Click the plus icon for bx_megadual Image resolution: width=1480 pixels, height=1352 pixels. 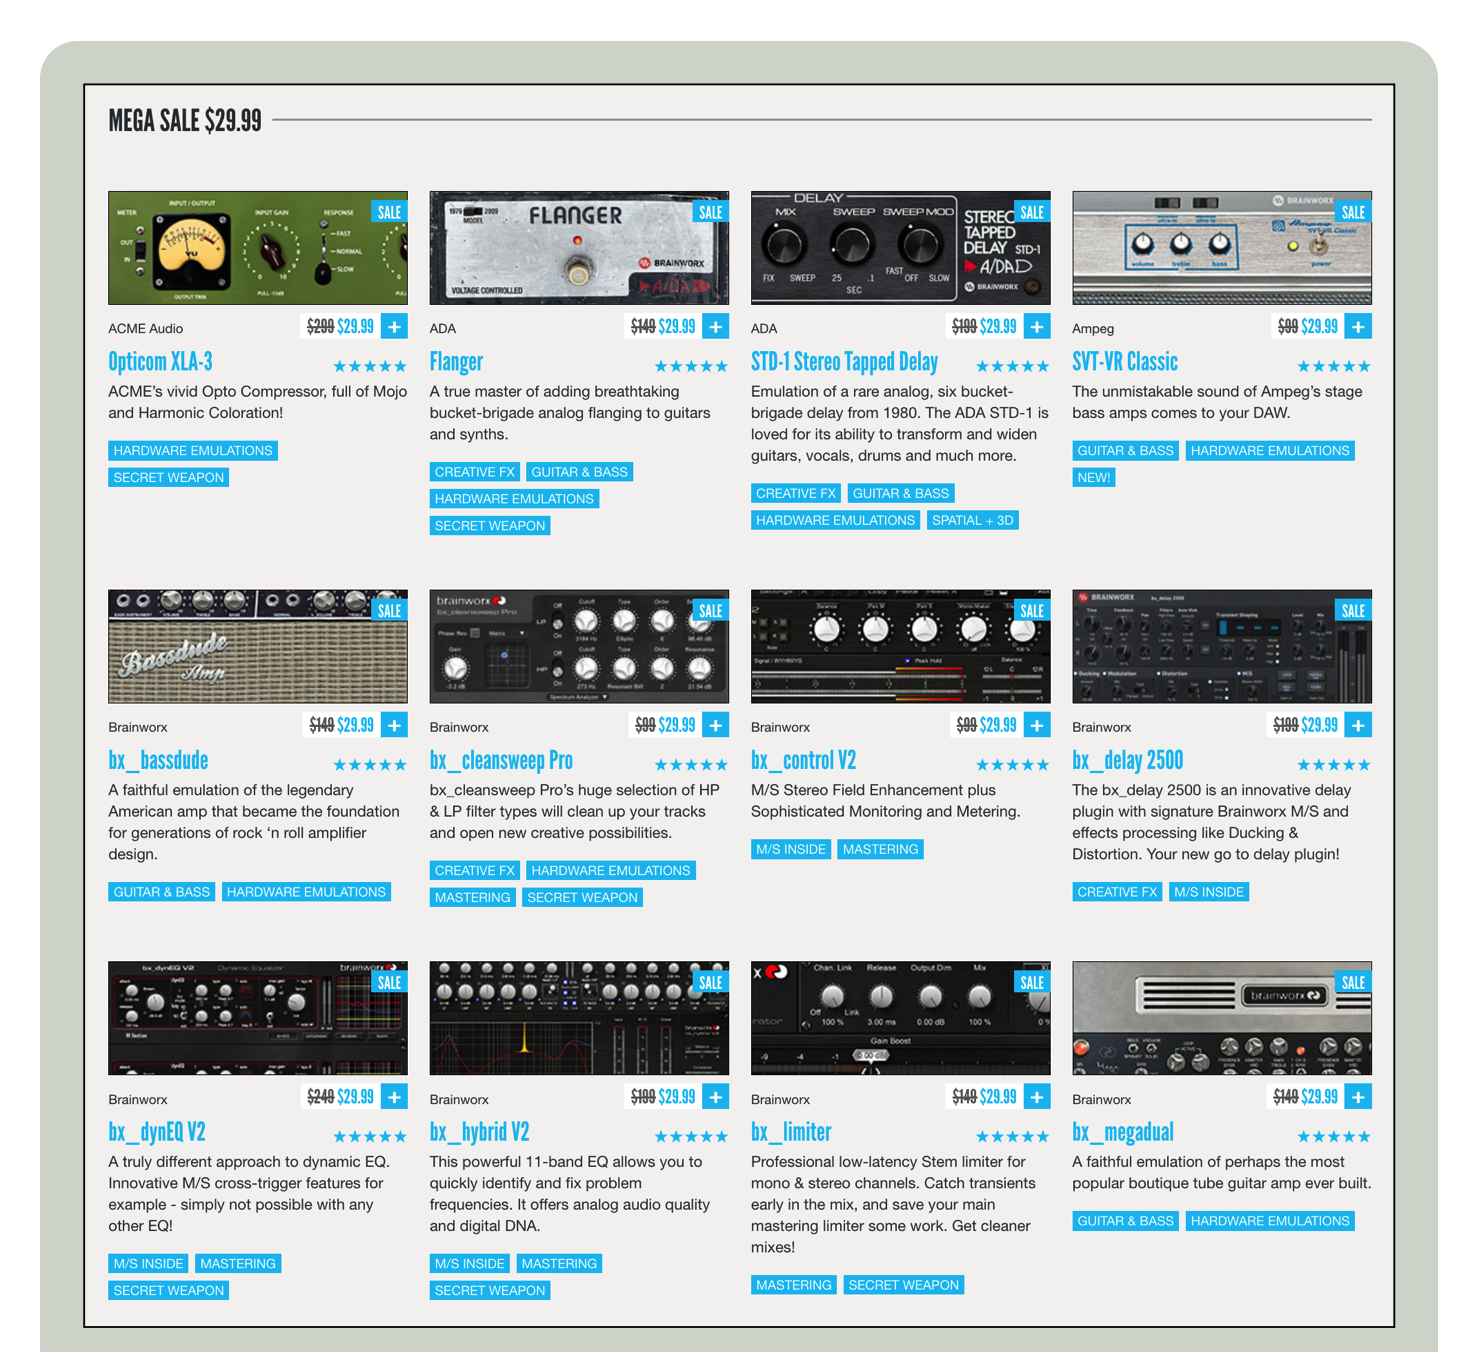1358,1097
